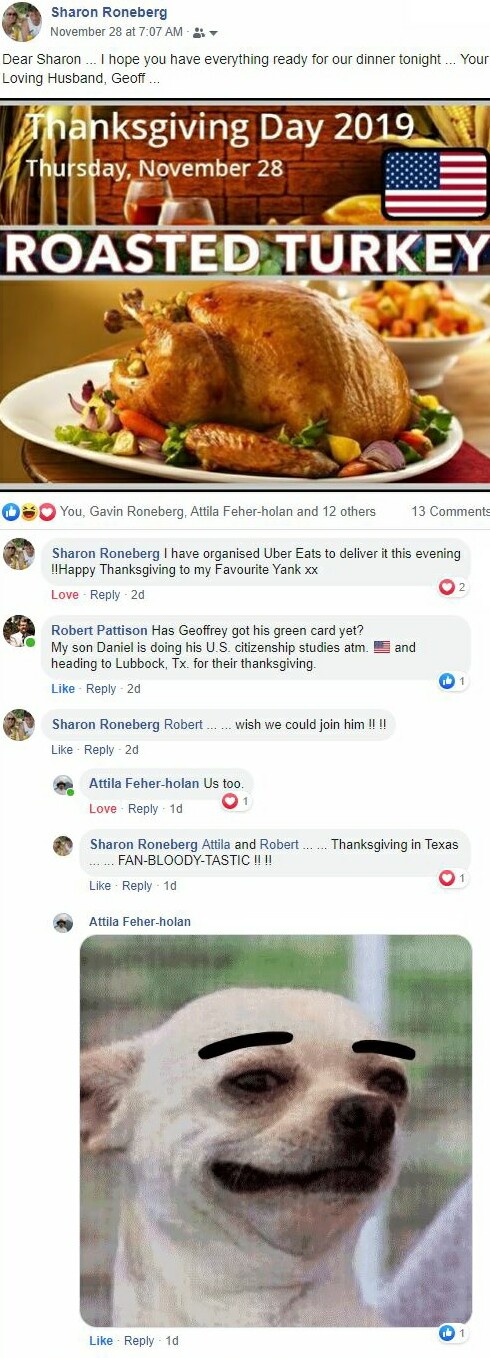The height and width of the screenshot is (1358, 490).
Task: Toggle Like on Robert Pattison's comment
Action: [63, 689]
